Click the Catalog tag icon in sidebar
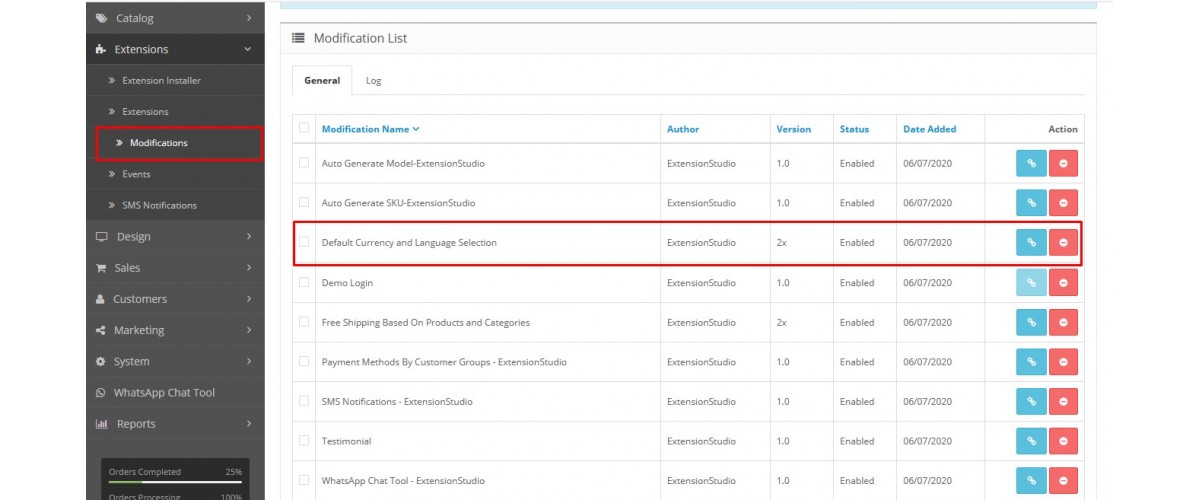Image resolution: width=1200 pixels, height=500 pixels. click(101, 18)
